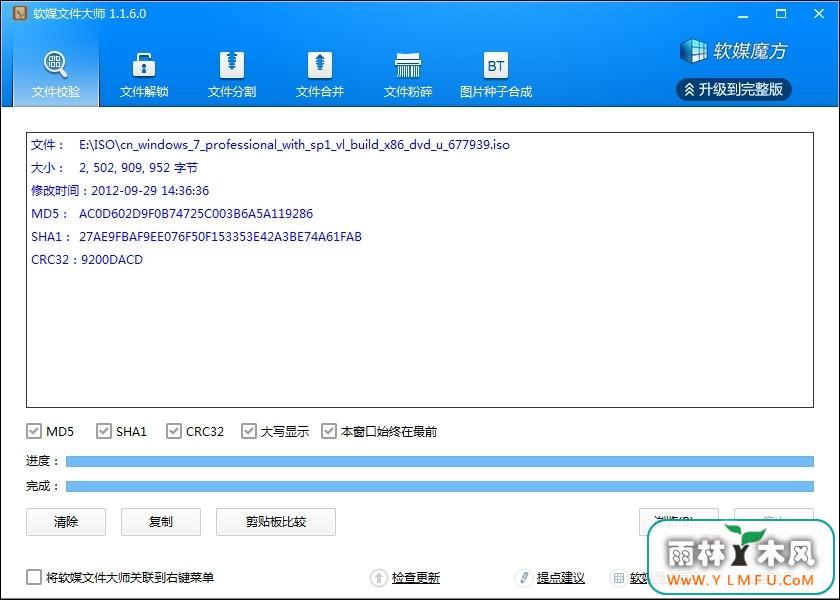Click the 清除 clear button
Image resolution: width=840 pixels, height=600 pixels.
[66, 522]
